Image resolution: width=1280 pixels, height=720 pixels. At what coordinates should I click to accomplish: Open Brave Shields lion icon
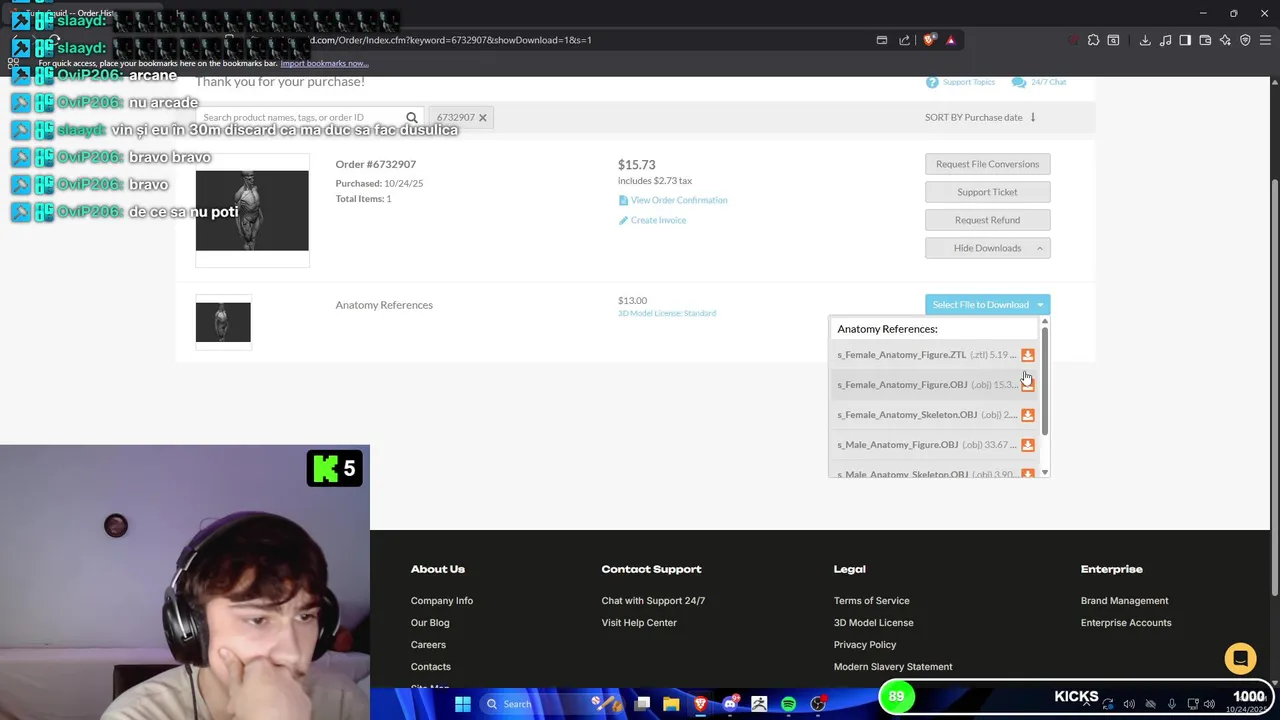pyautogui.click(x=929, y=40)
